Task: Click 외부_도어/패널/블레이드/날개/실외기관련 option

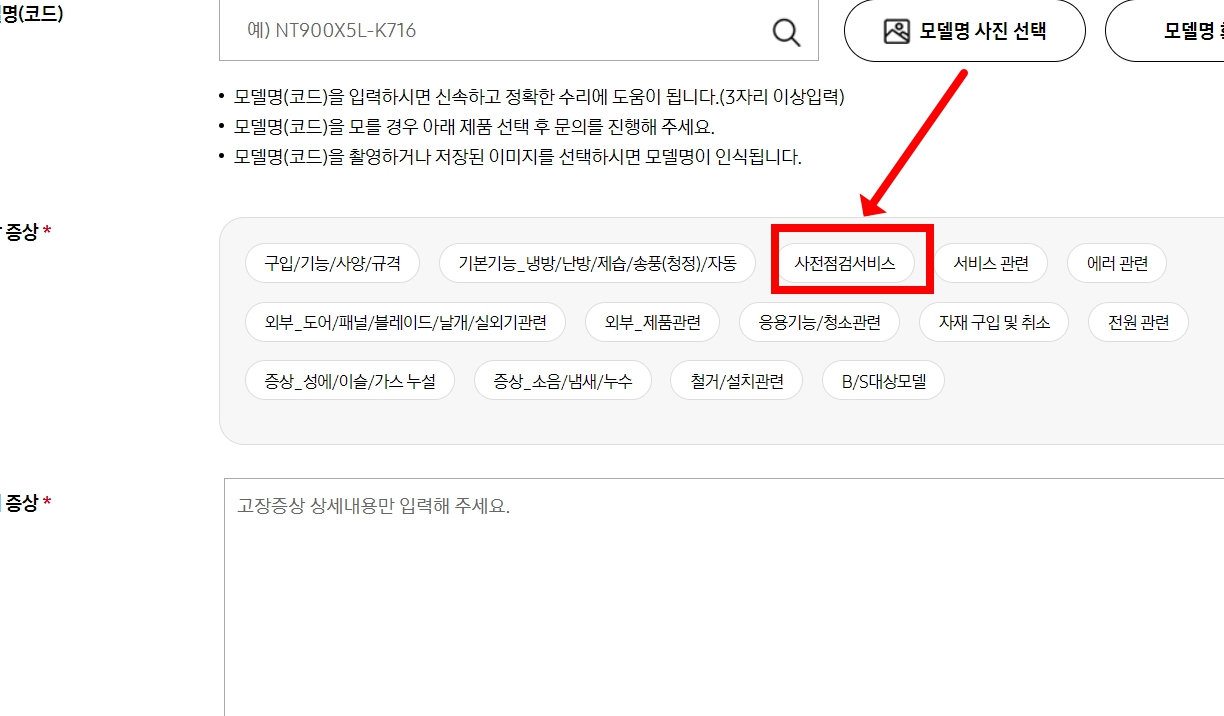Action: point(405,321)
